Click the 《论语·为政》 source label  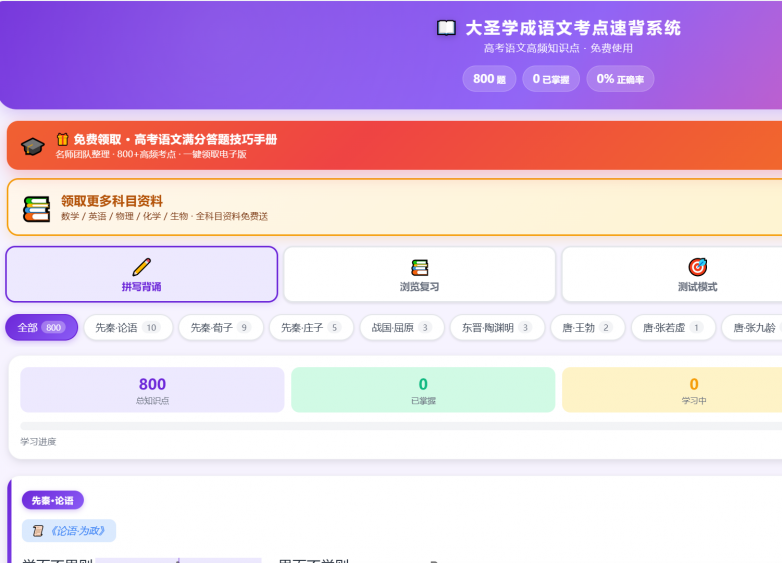click(69, 531)
